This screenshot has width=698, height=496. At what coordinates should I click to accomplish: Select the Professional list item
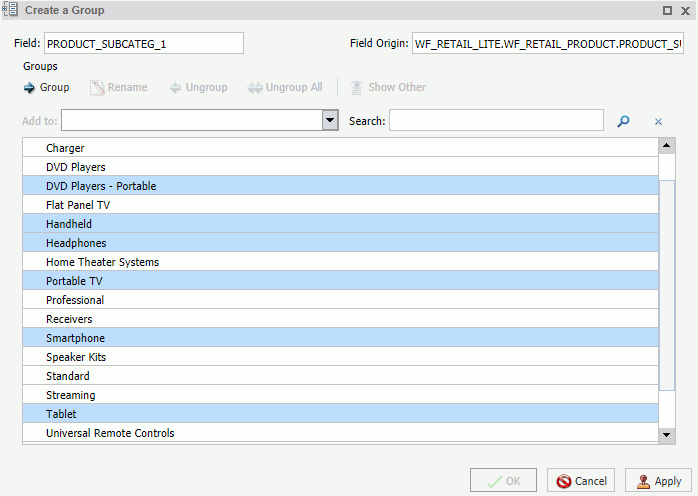coord(341,300)
